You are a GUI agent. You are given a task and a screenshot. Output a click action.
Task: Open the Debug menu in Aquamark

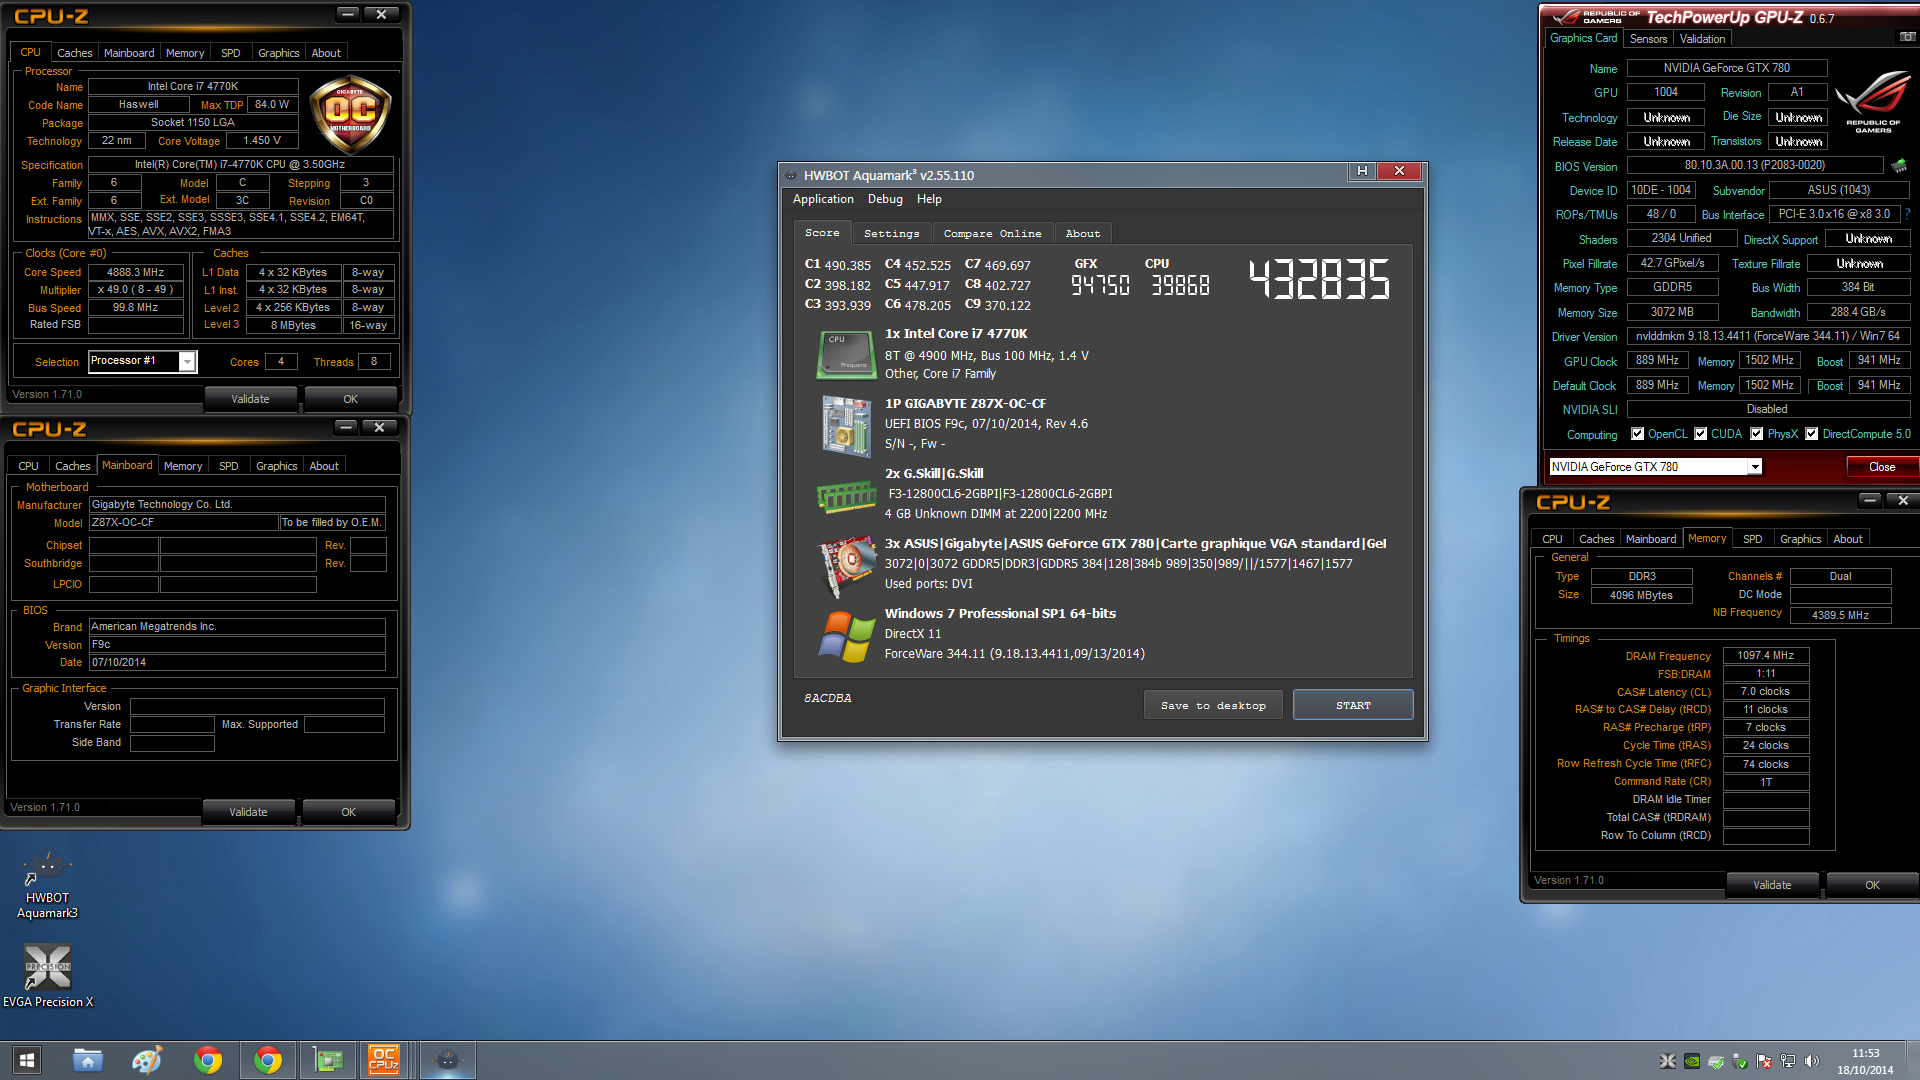click(x=885, y=199)
